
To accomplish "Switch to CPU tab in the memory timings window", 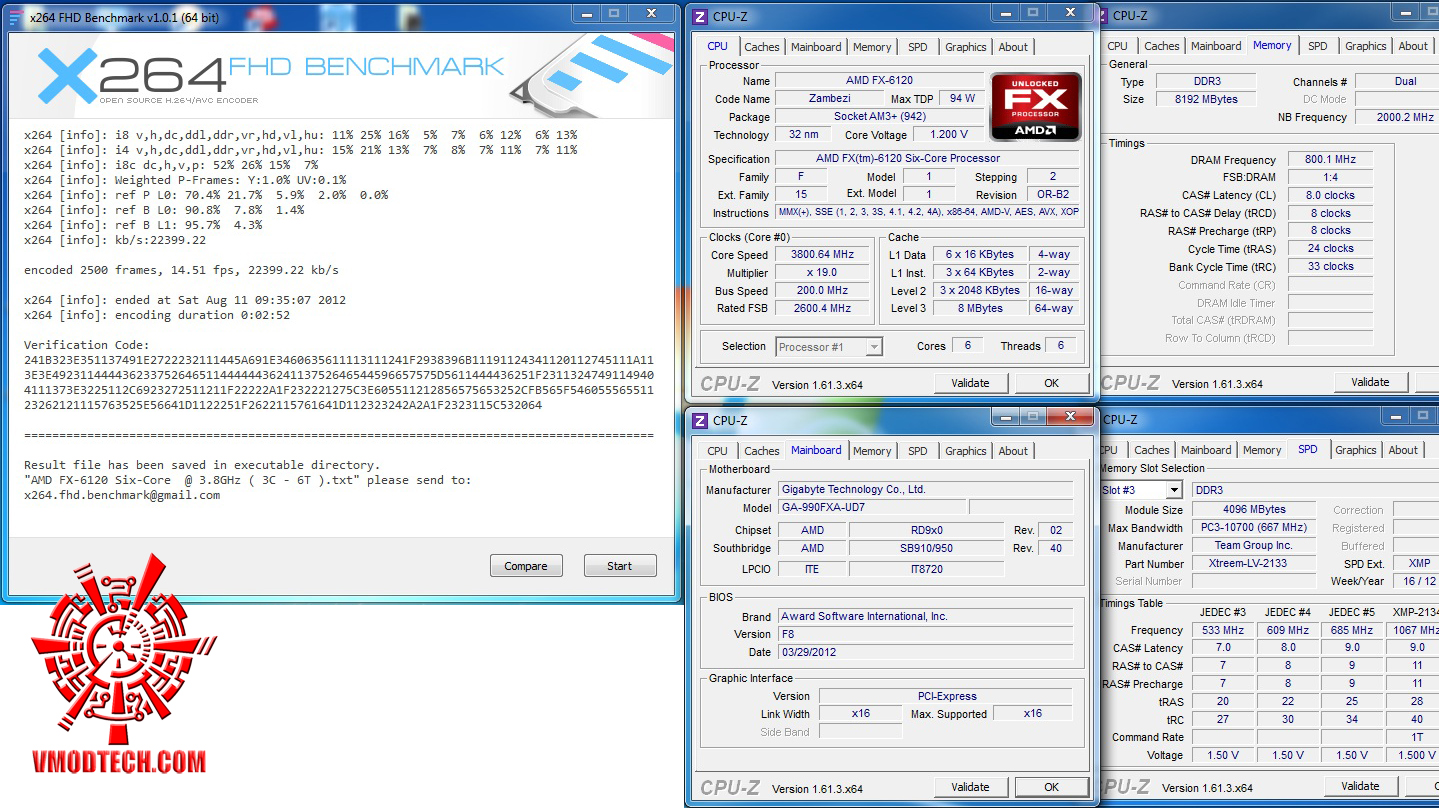I will coord(1117,46).
